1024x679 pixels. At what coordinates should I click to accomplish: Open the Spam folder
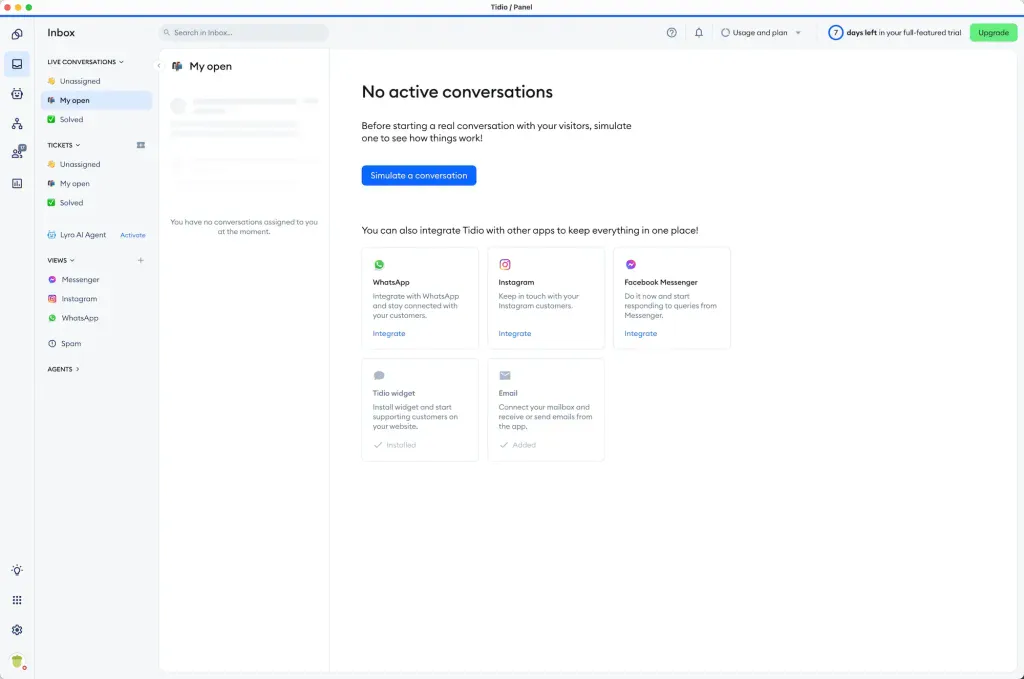tap(97, 343)
